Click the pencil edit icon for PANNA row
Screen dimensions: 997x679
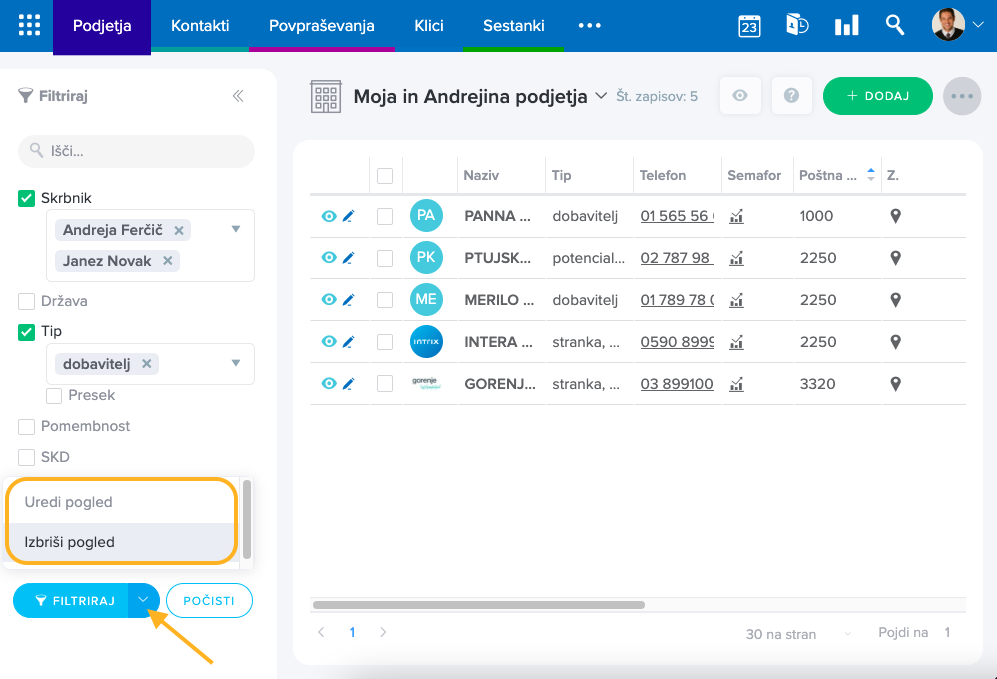[x=348, y=216]
